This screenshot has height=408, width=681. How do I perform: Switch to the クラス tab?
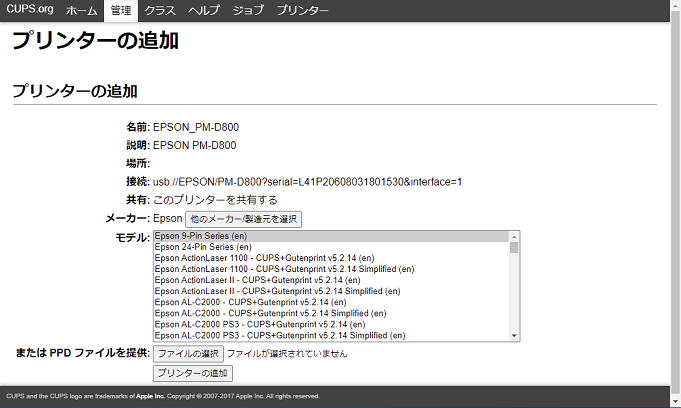[x=160, y=10]
